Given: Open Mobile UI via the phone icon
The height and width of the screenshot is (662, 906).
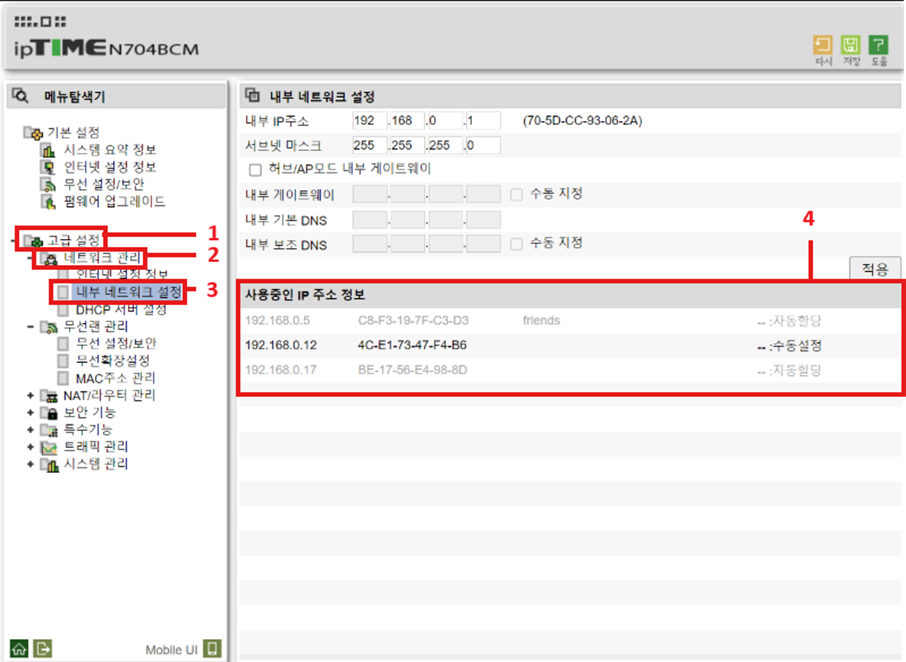Looking at the screenshot, I should [211, 647].
